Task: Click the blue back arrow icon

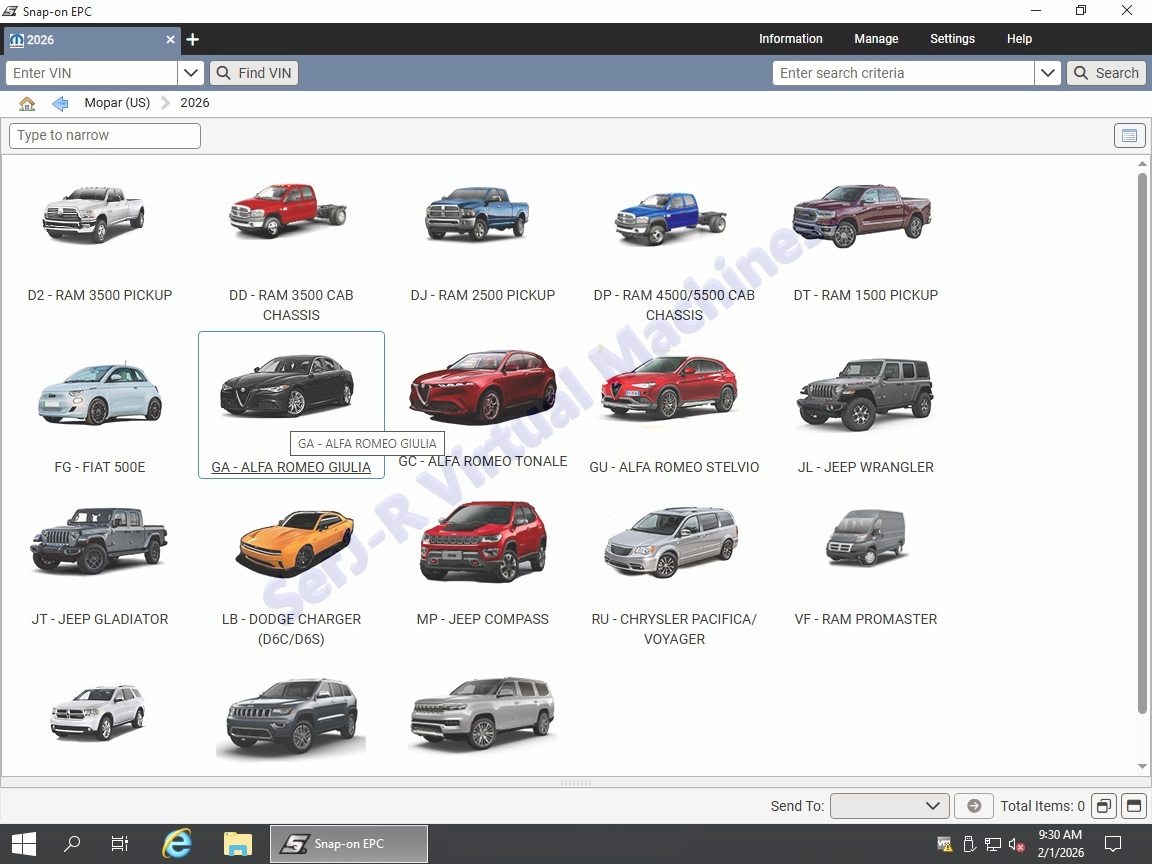Action: [x=60, y=104]
